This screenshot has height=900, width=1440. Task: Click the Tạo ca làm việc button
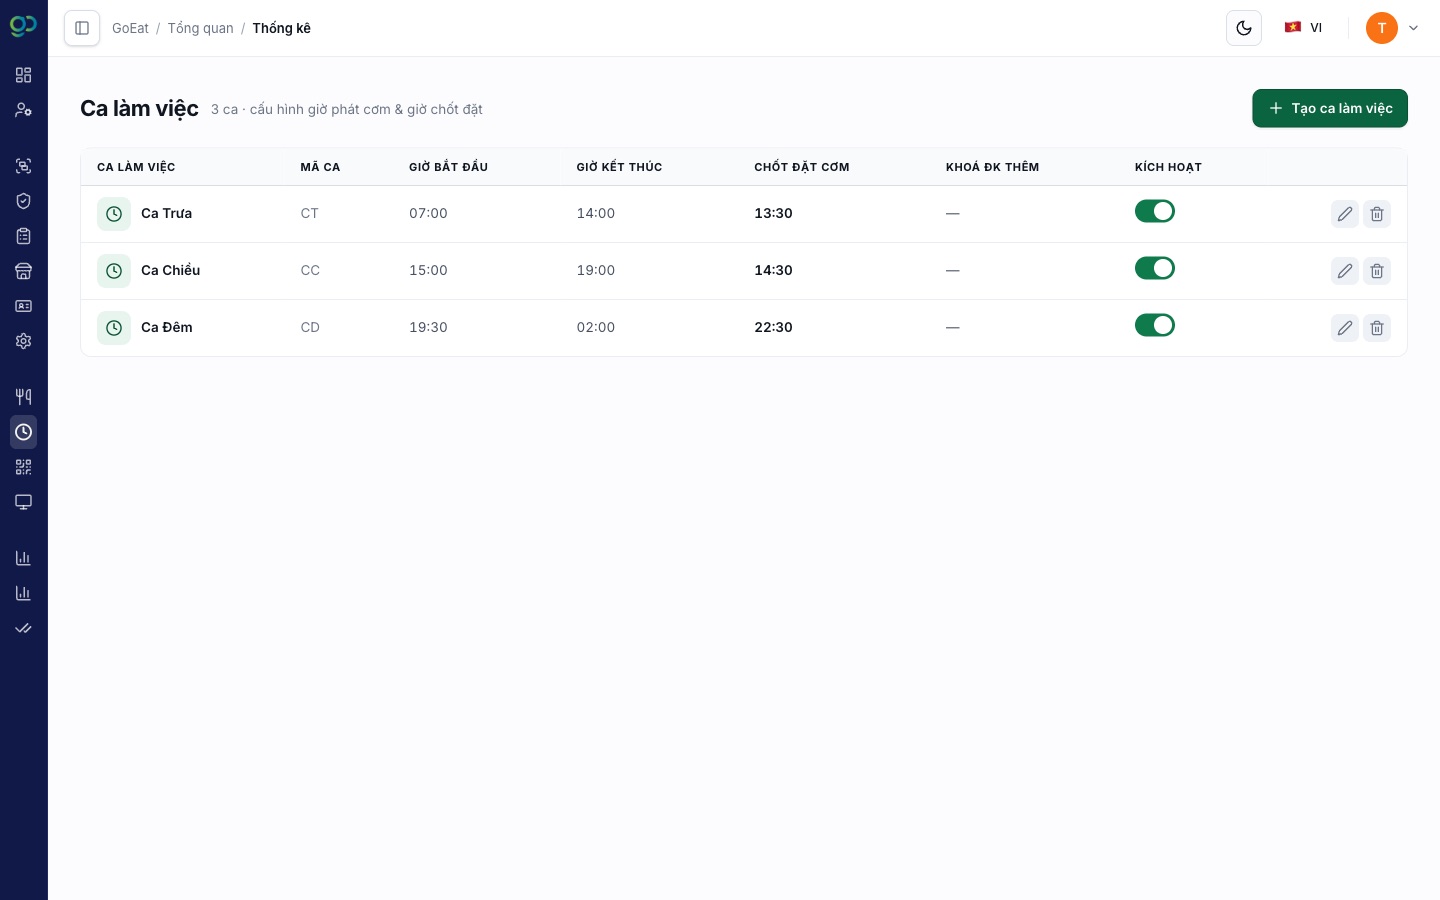click(x=1330, y=108)
